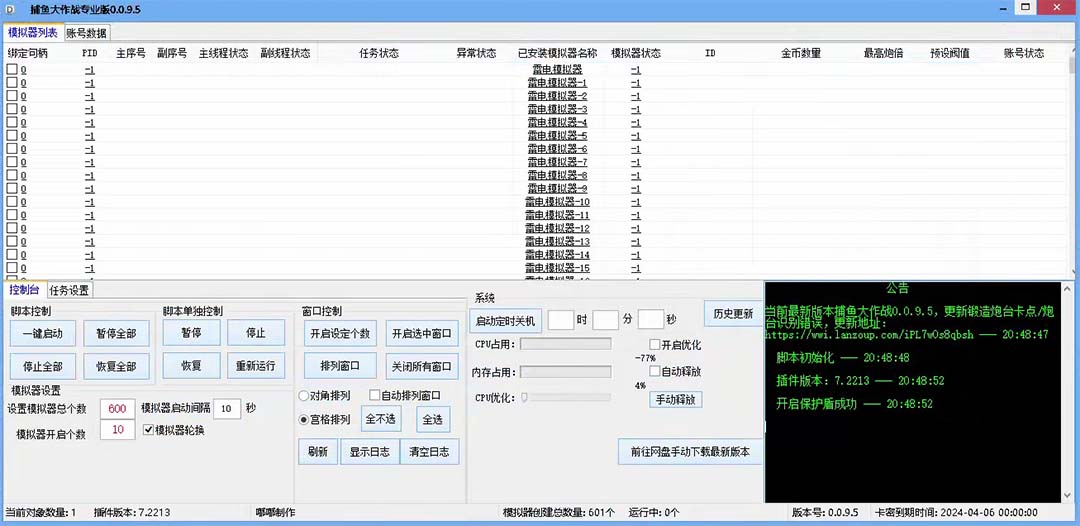Tick the 开启优化 checkbox
Image resolution: width=1080 pixels, height=526 pixels.
pyautogui.click(x=654, y=345)
